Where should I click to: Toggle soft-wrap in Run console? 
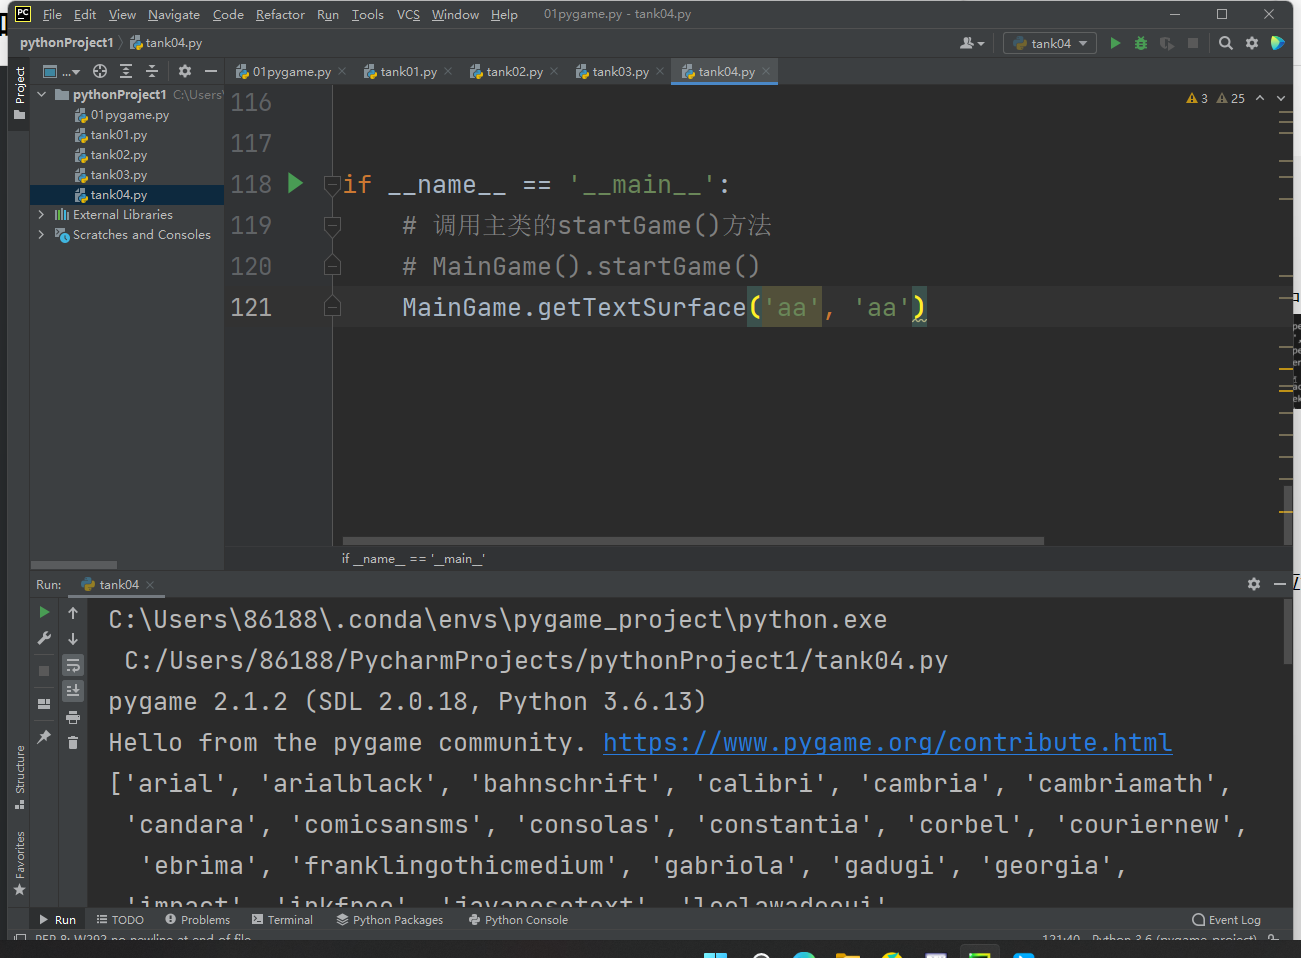[73, 665]
